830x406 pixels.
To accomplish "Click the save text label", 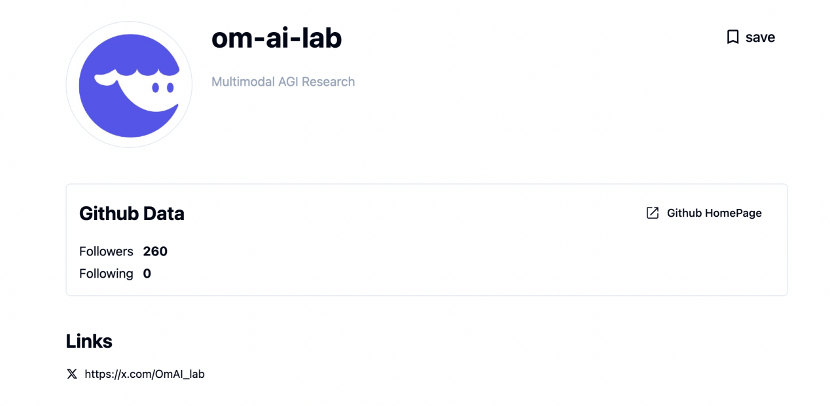I will tap(760, 37).
